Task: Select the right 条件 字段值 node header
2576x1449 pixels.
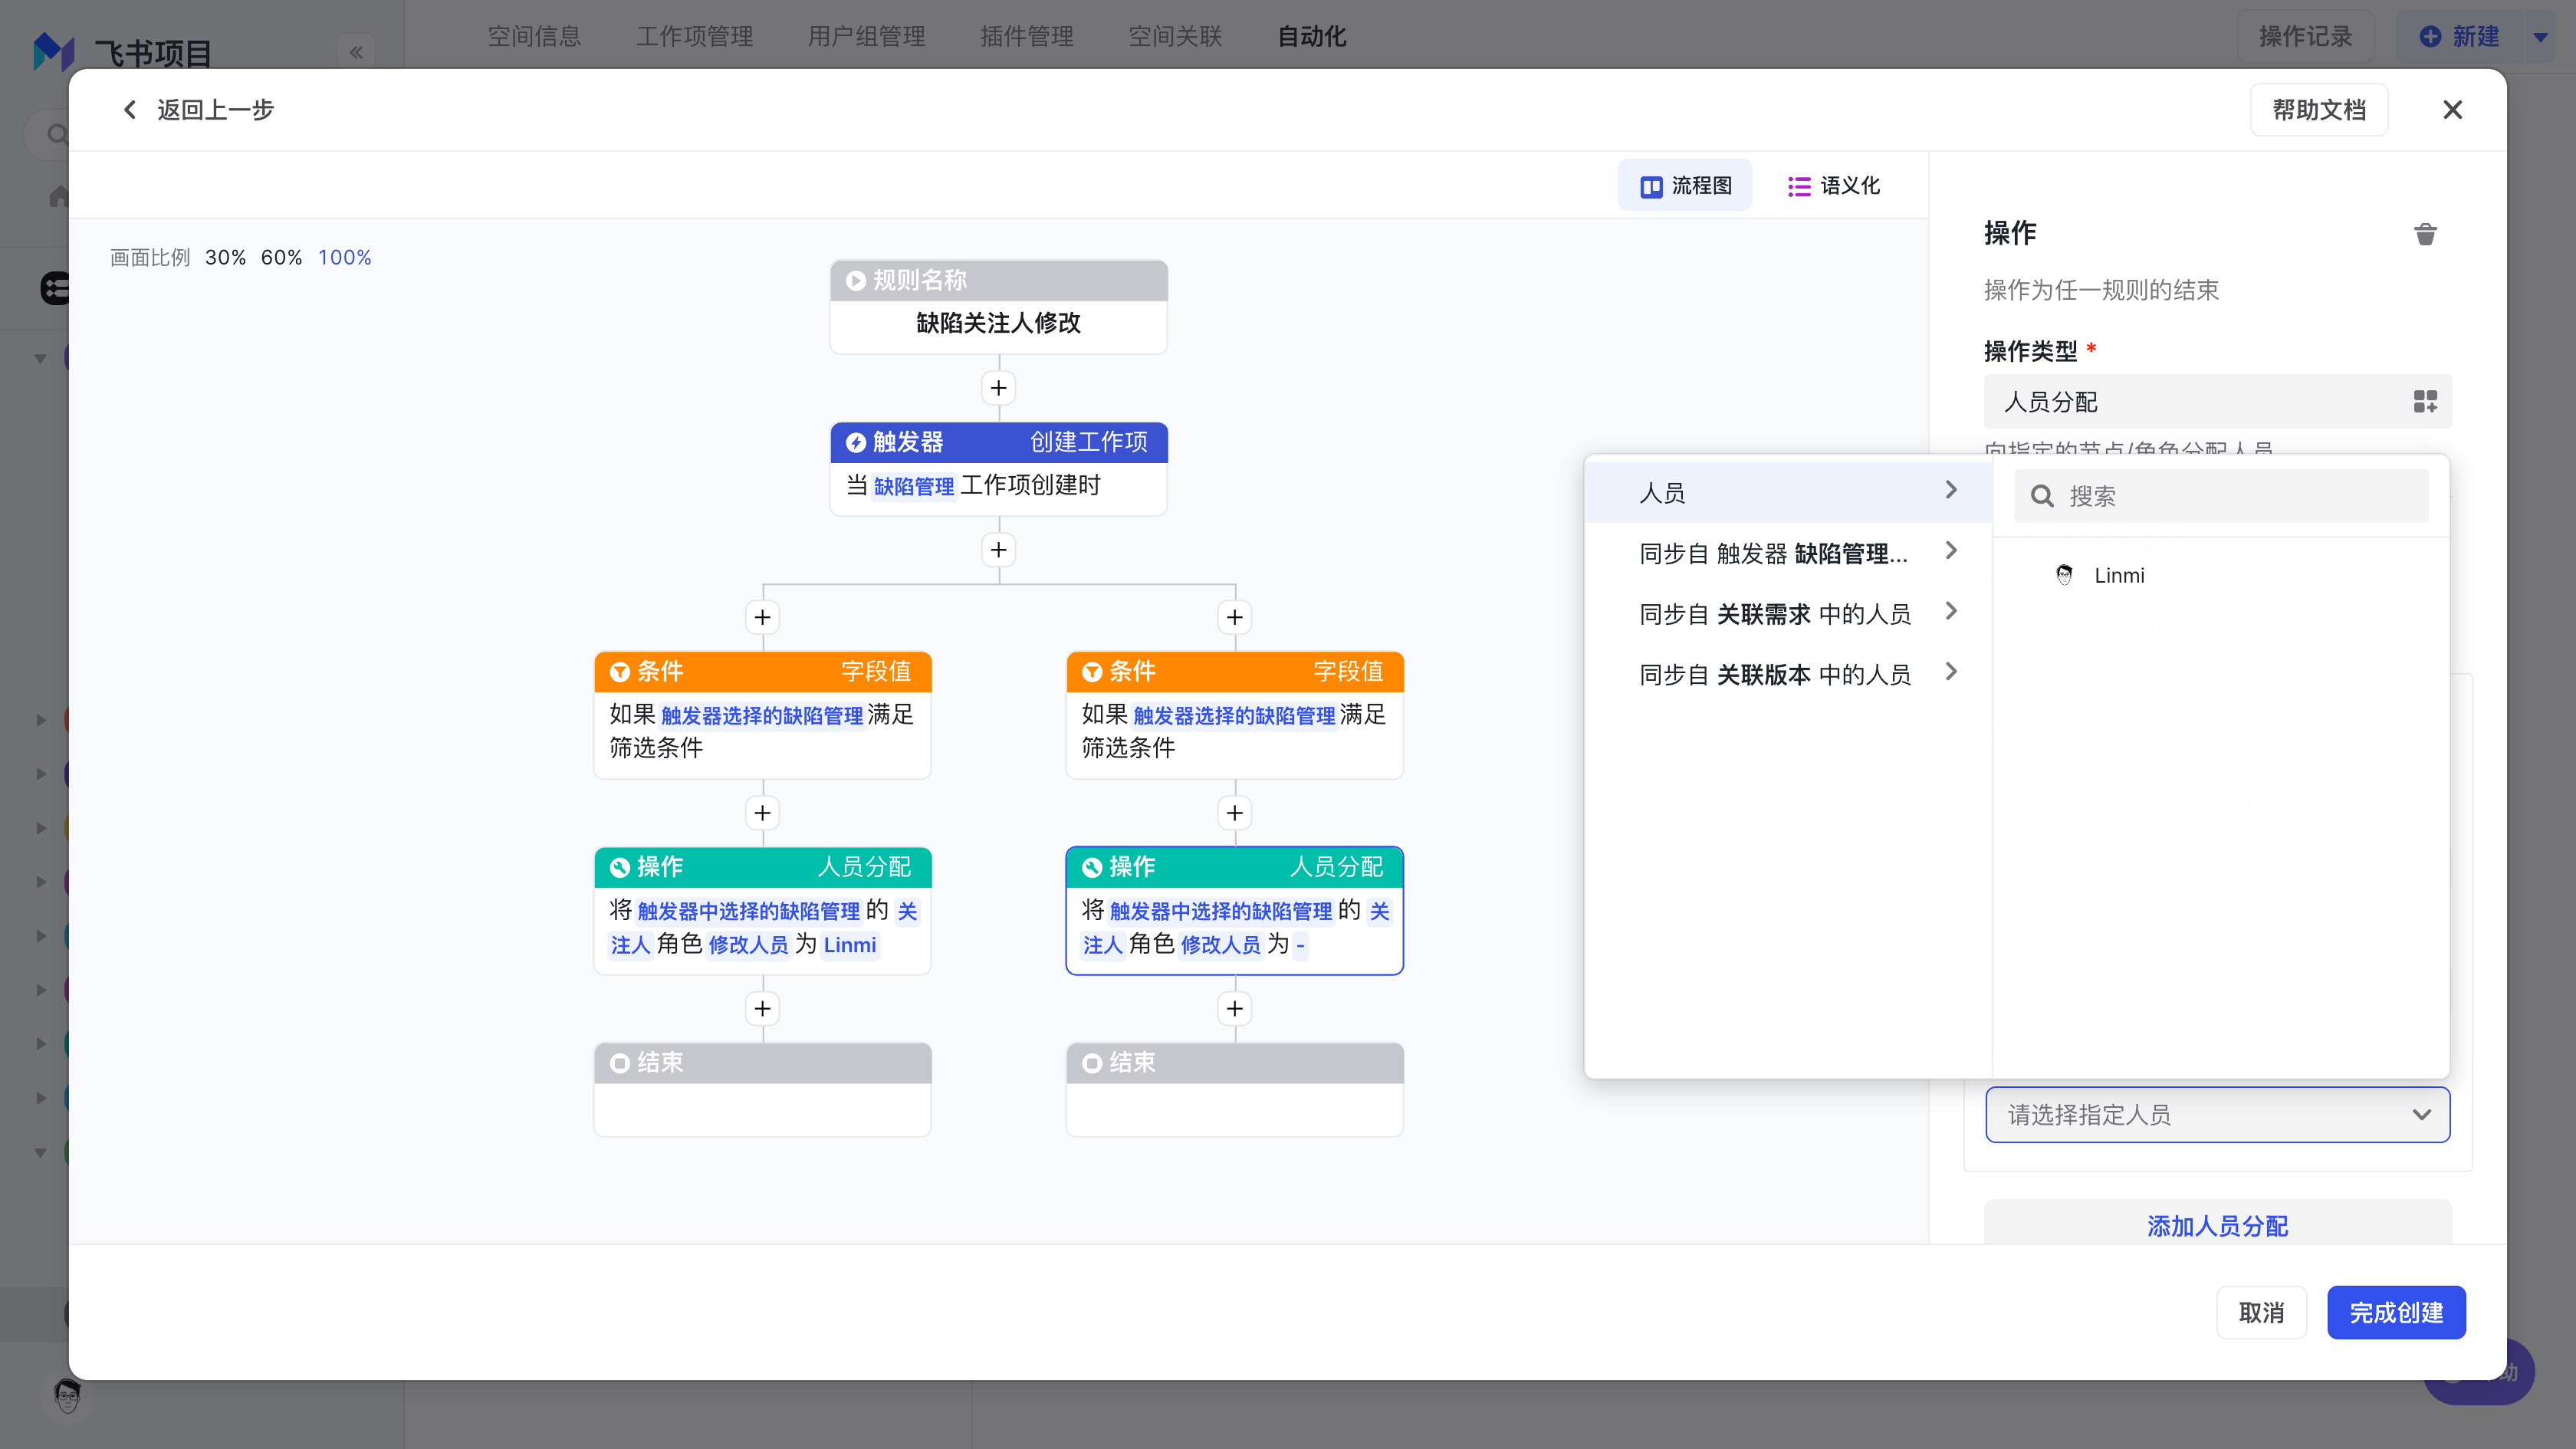Action: (1234, 671)
